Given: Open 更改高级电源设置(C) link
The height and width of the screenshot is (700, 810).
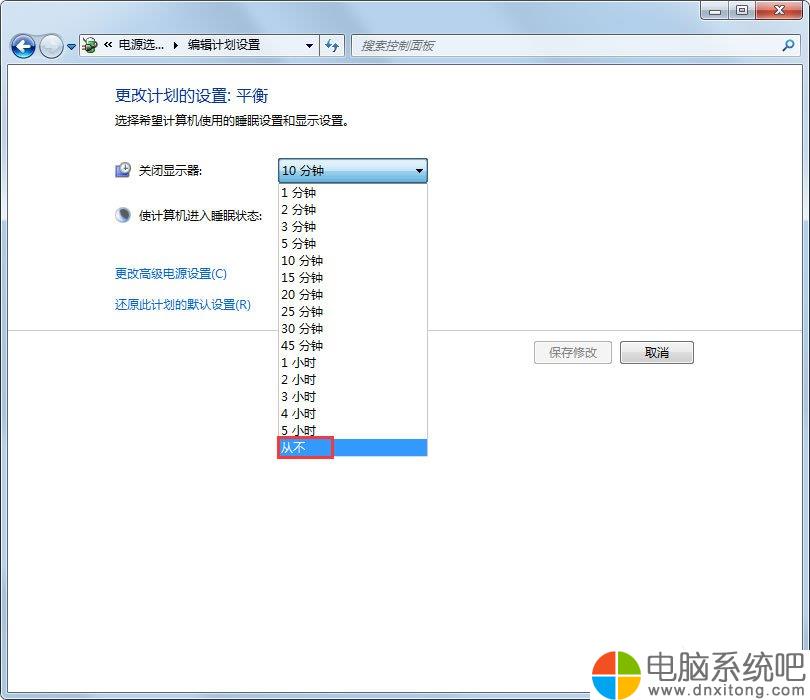Looking at the screenshot, I should 170,273.
